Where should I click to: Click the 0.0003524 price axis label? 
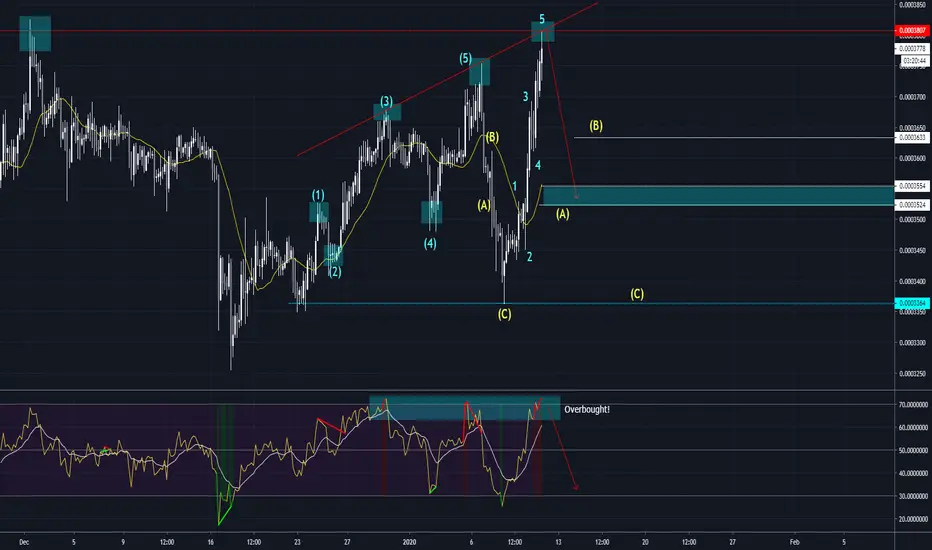(x=912, y=205)
